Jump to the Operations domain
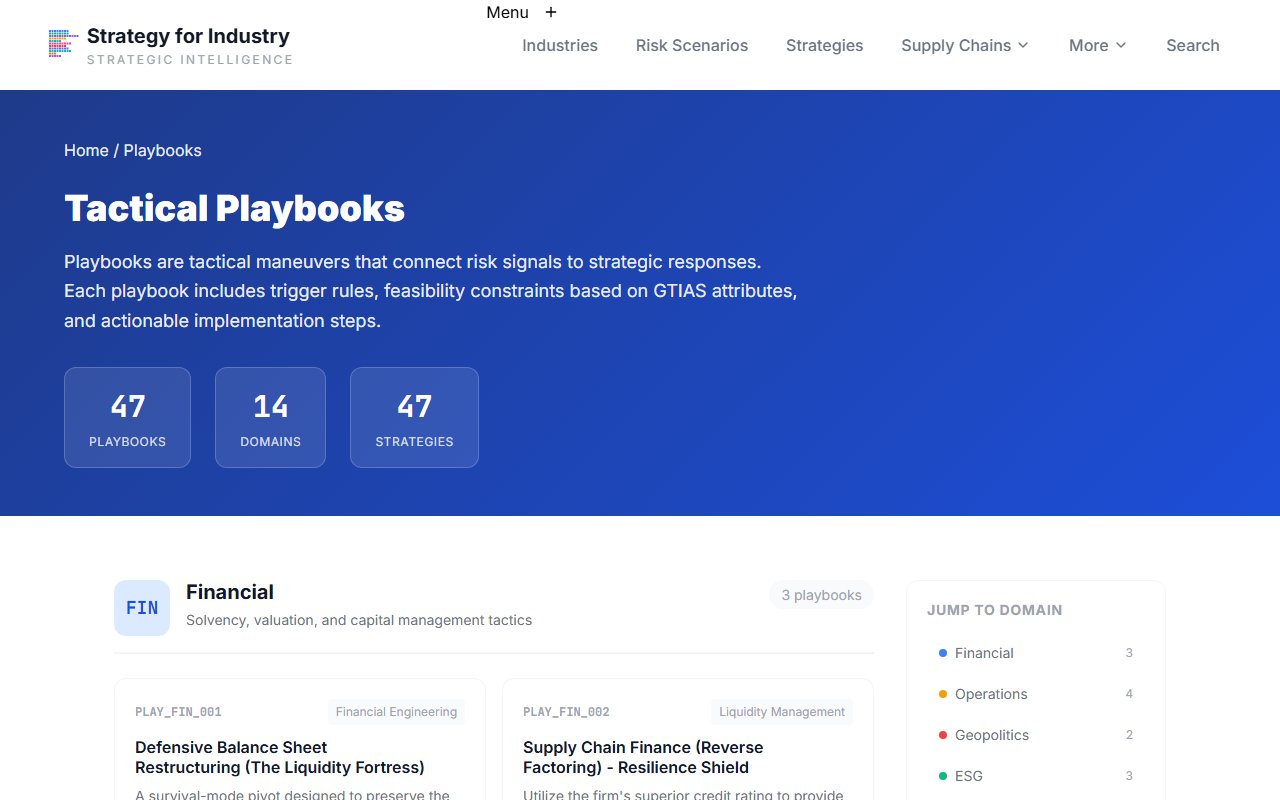This screenshot has width=1280, height=800. [992, 694]
